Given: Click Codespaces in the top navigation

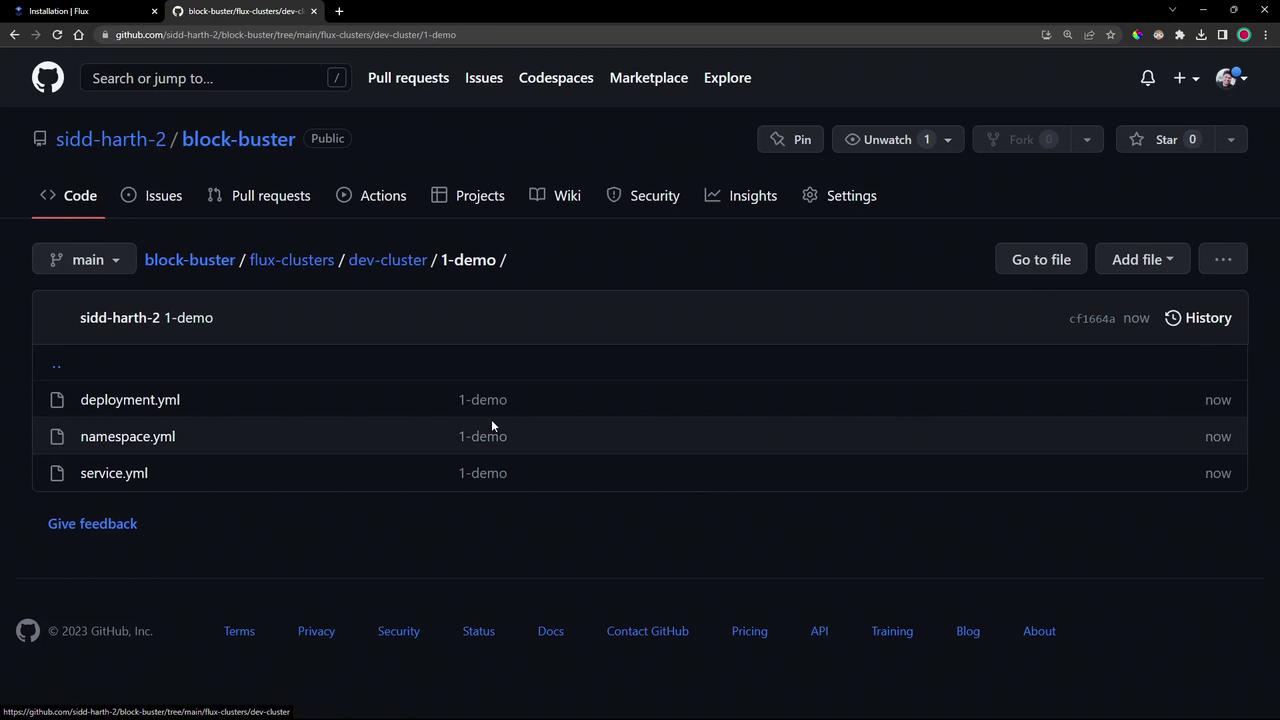Looking at the screenshot, I should [x=556, y=78].
